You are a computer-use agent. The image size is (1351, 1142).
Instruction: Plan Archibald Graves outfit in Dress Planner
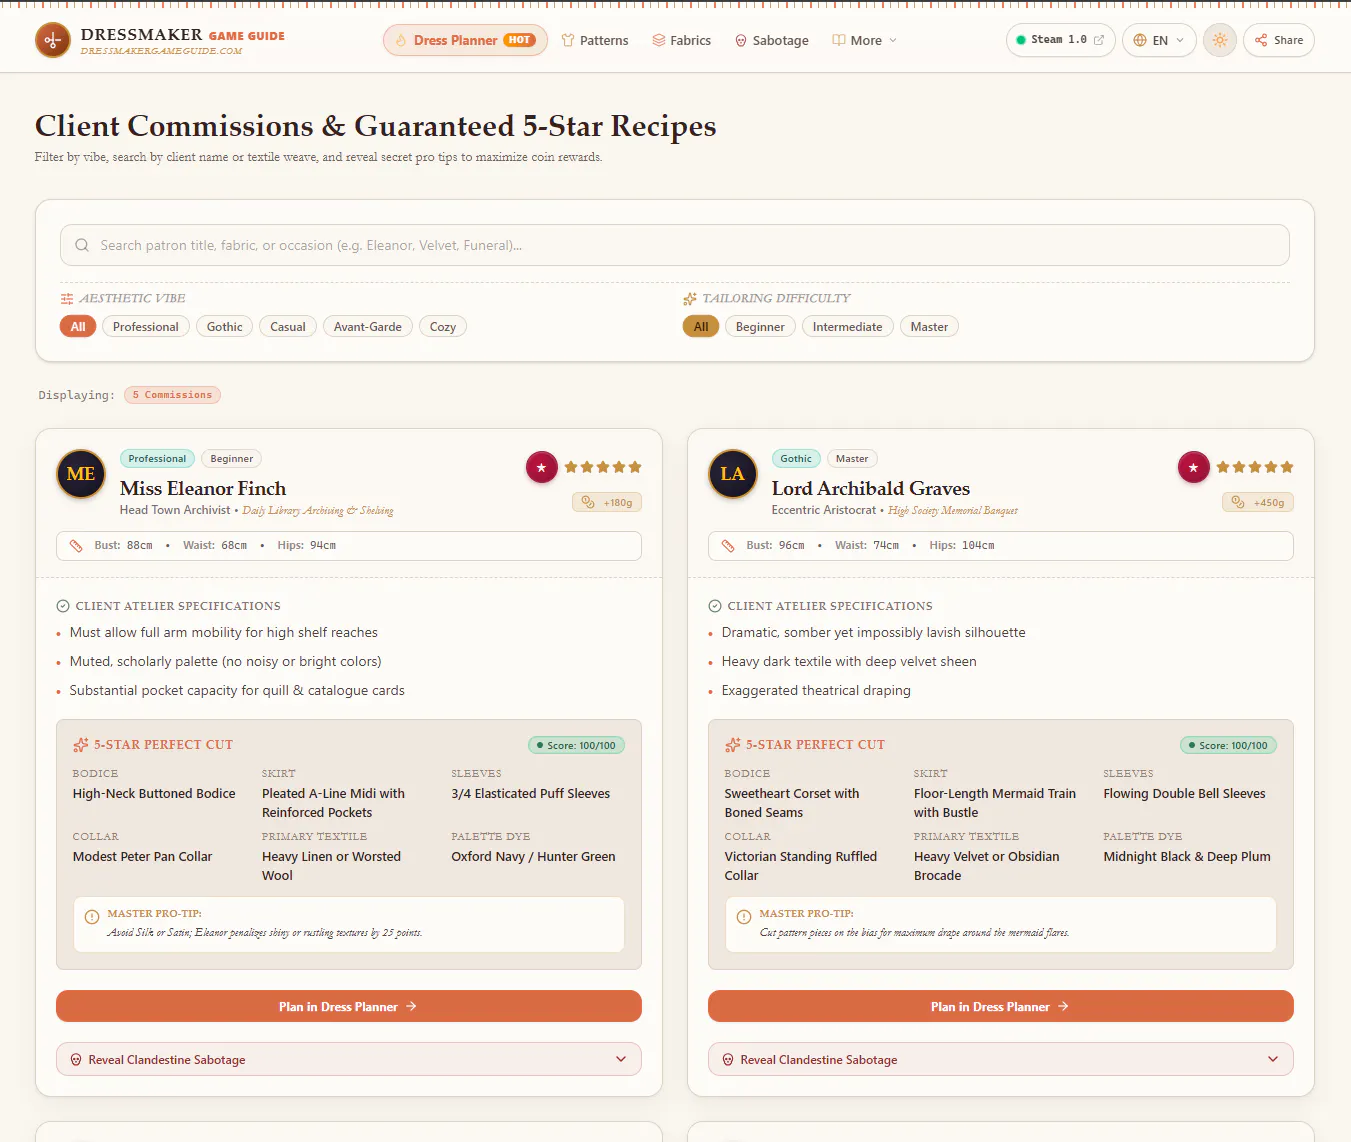coord(1001,1006)
